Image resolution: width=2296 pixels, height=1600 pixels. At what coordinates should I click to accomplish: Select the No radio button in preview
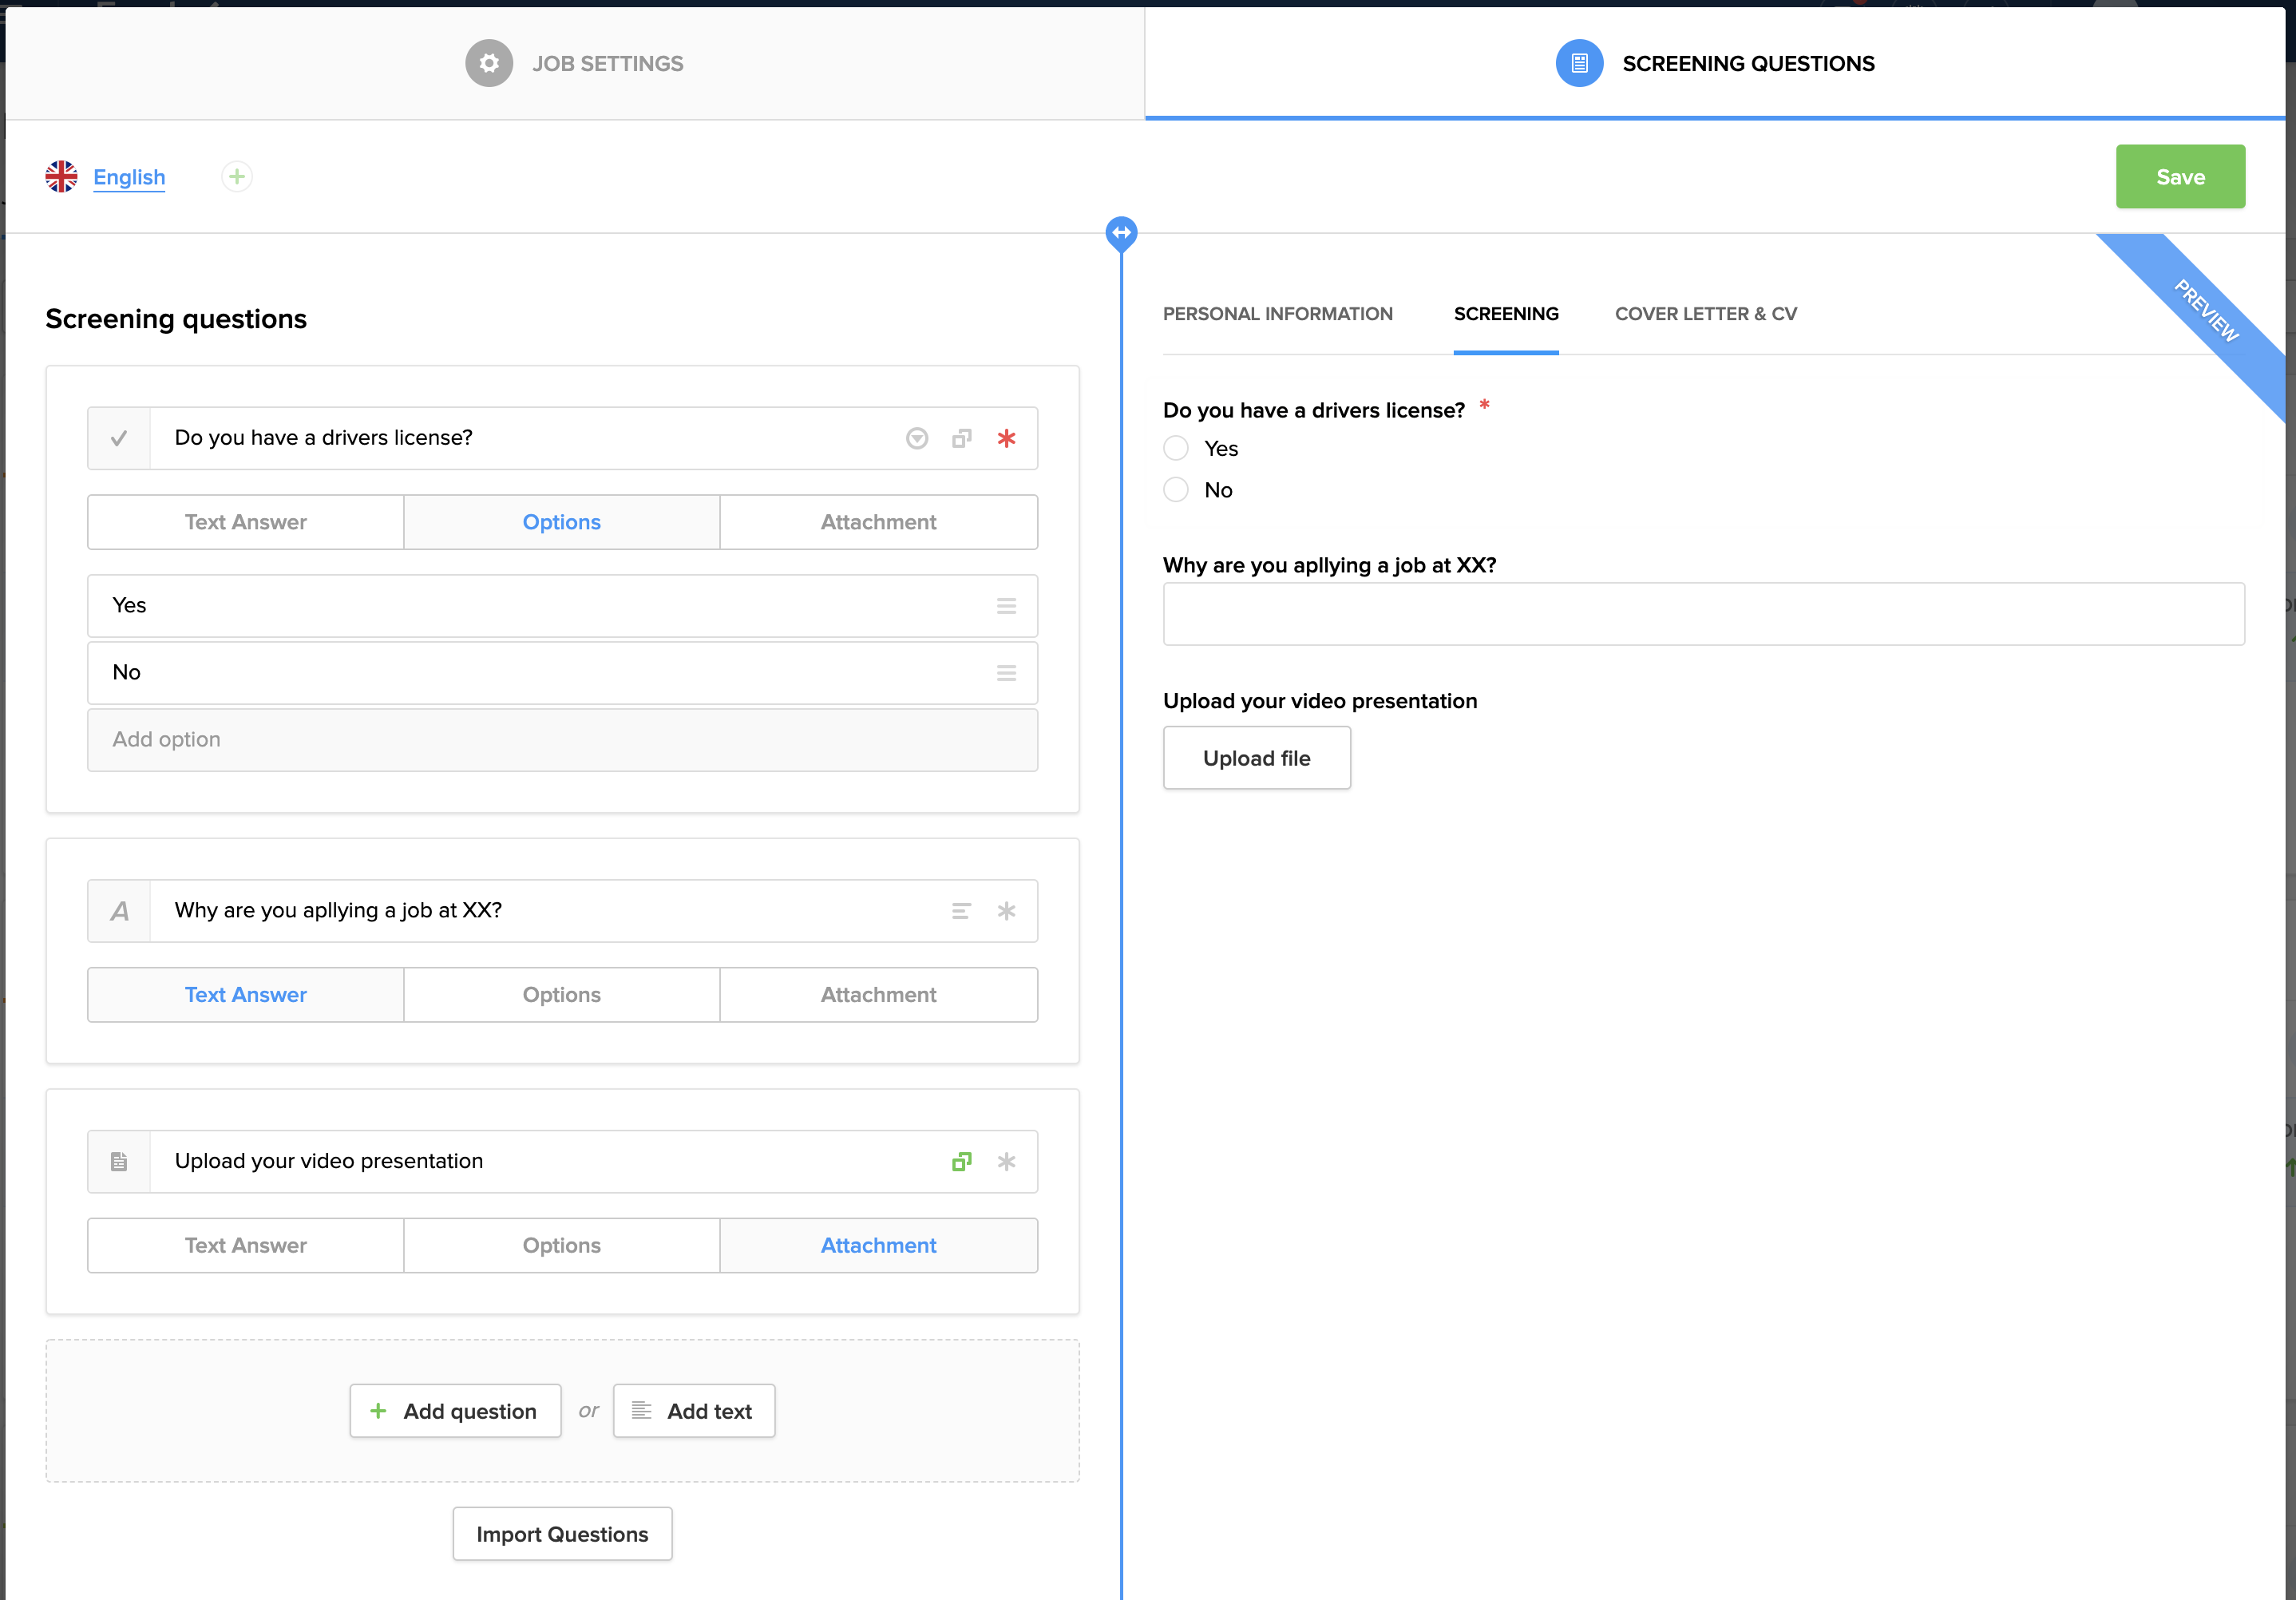tap(1176, 490)
